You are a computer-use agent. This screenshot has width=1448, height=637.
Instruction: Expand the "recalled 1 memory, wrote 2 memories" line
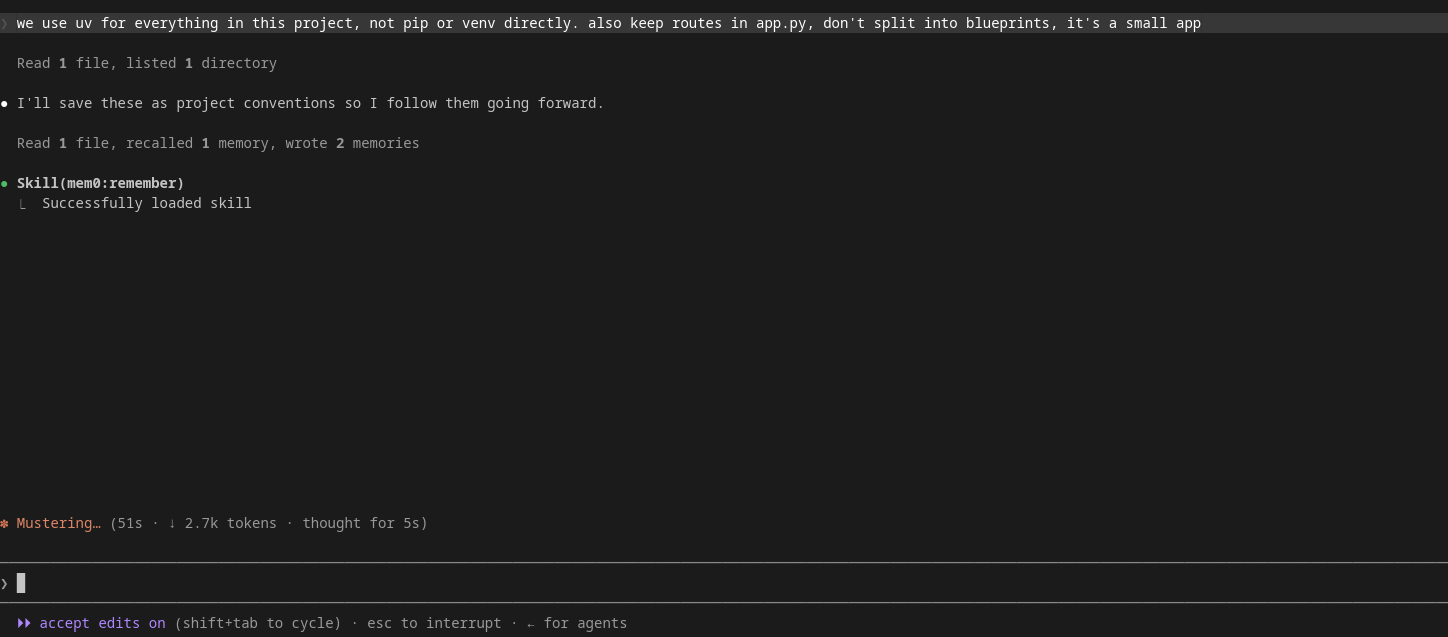pos(273,143)
